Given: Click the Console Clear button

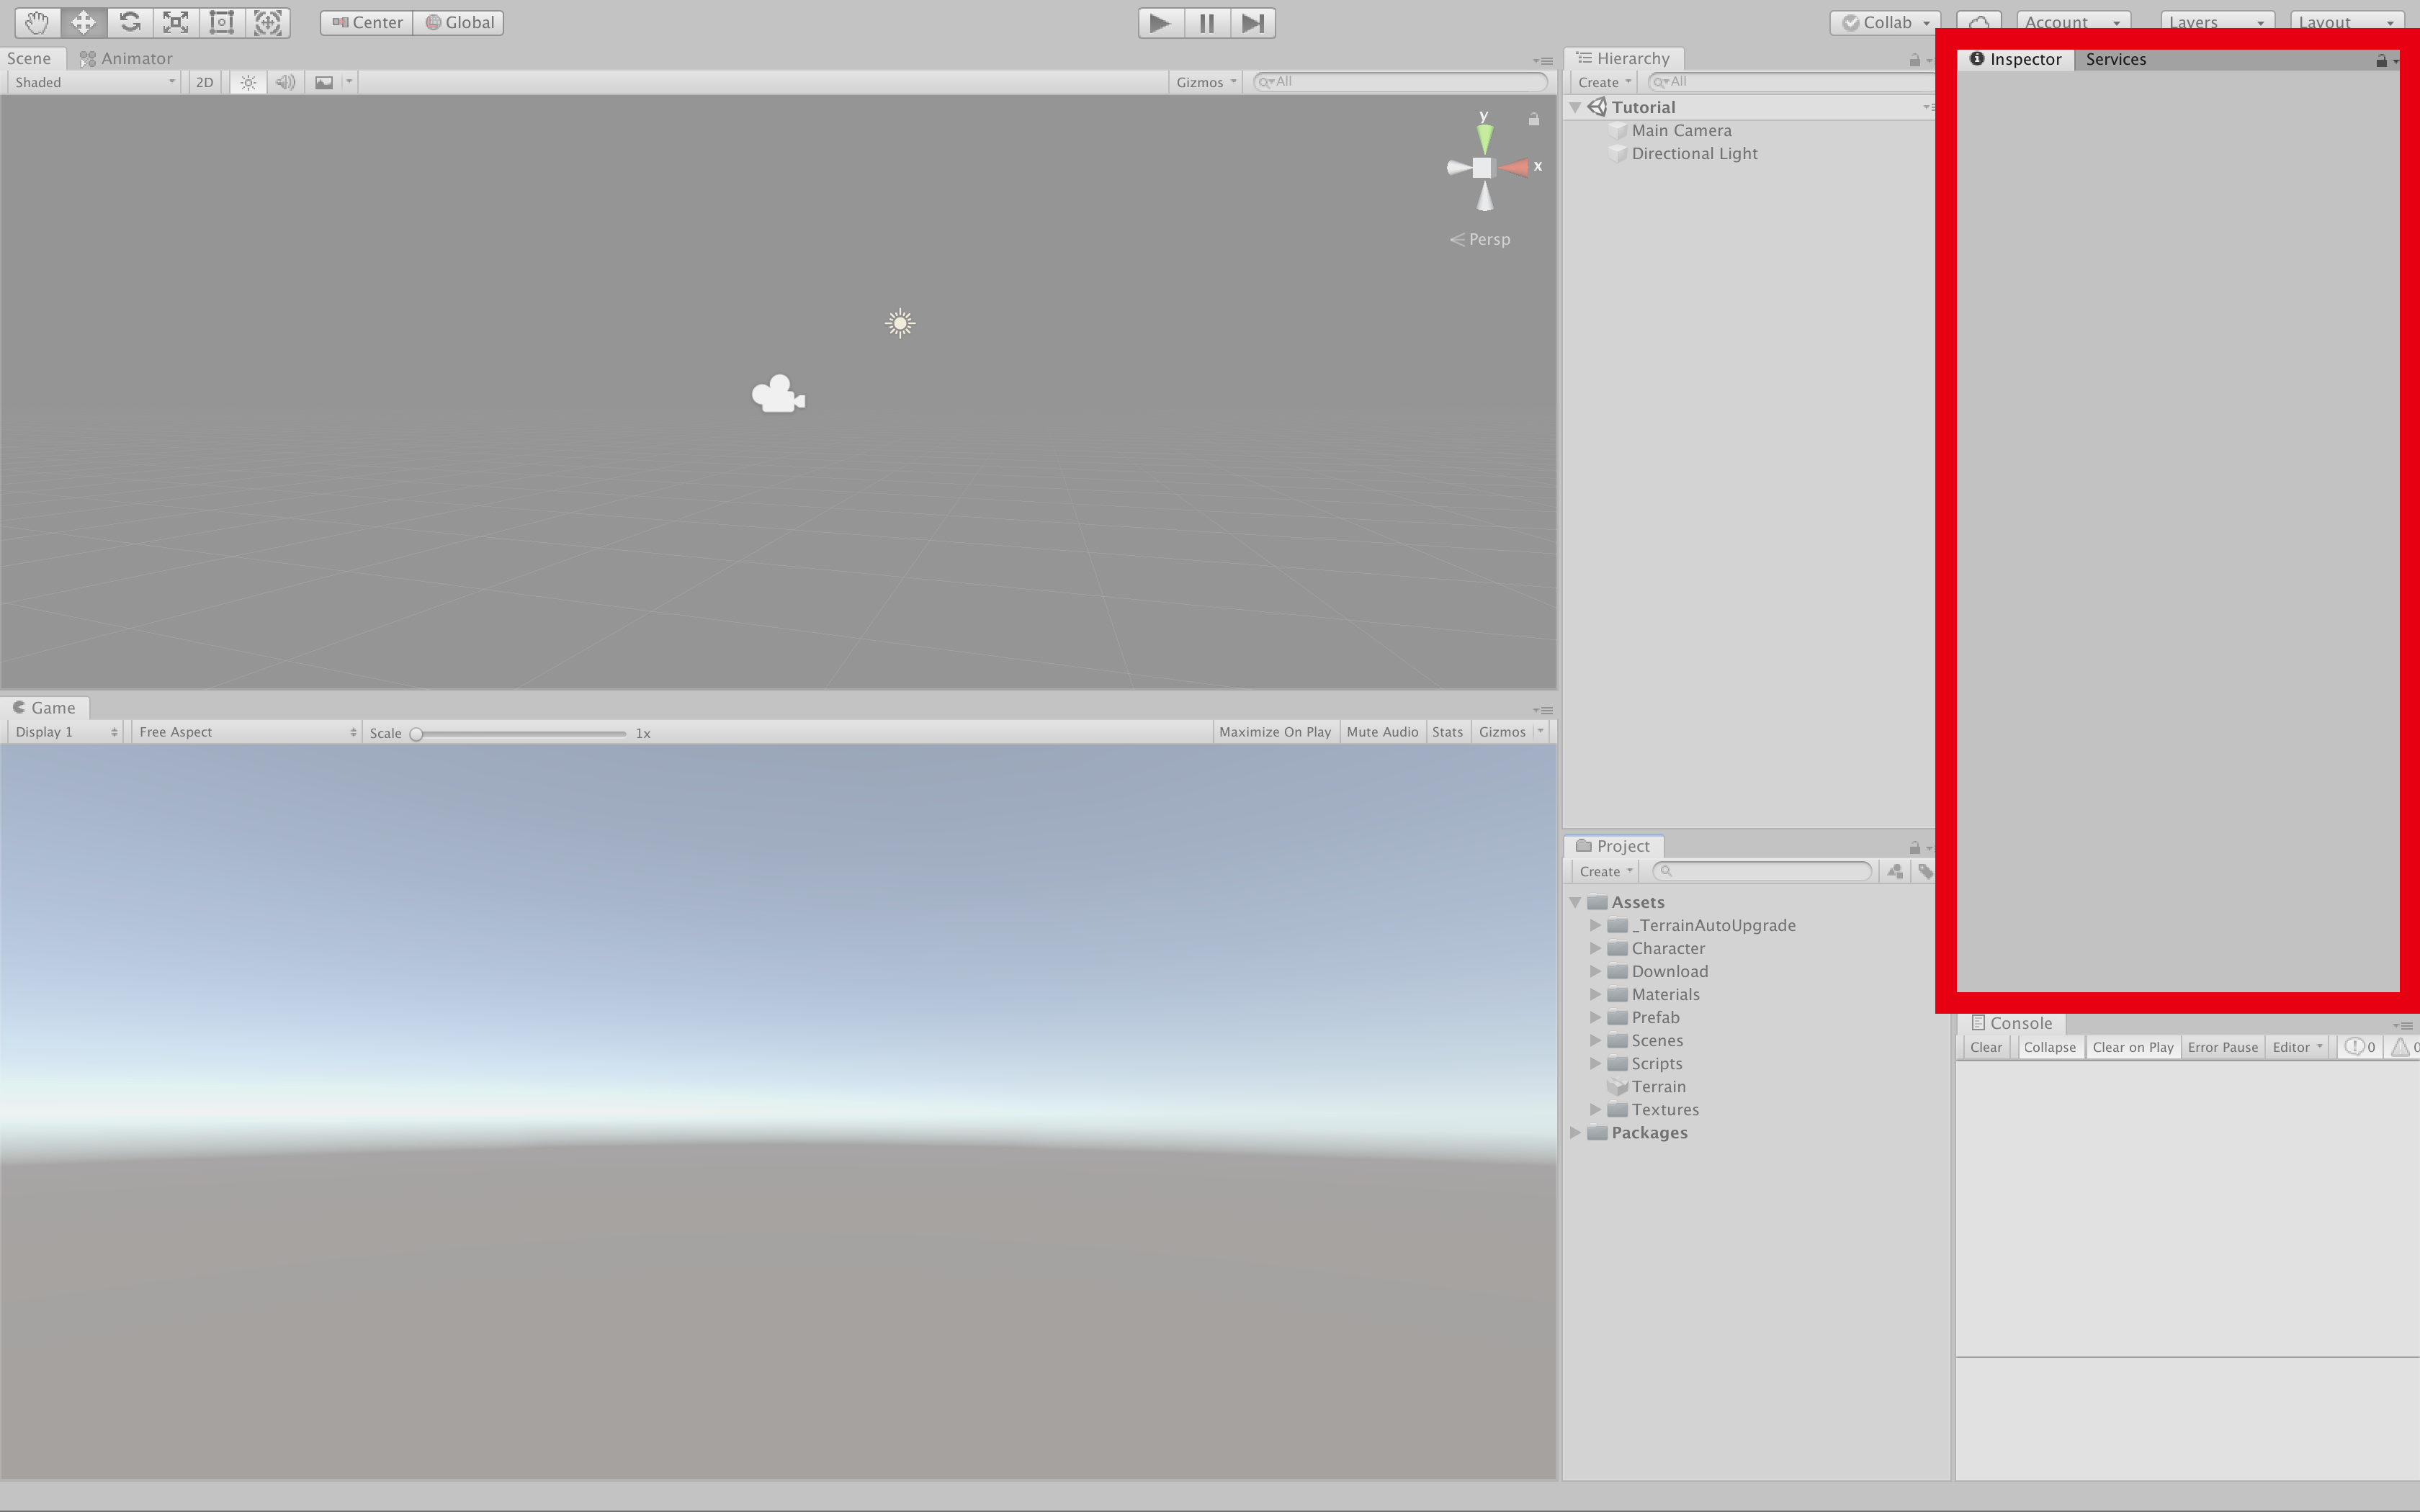Looking at the screenshot, I should pyautogui.click(x=1985, y=1047).
